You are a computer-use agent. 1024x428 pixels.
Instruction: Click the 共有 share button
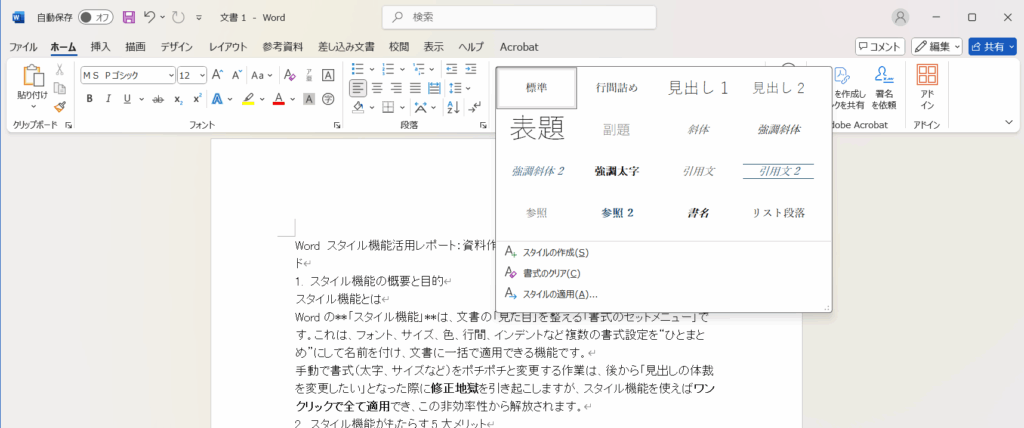click(992, 46)
